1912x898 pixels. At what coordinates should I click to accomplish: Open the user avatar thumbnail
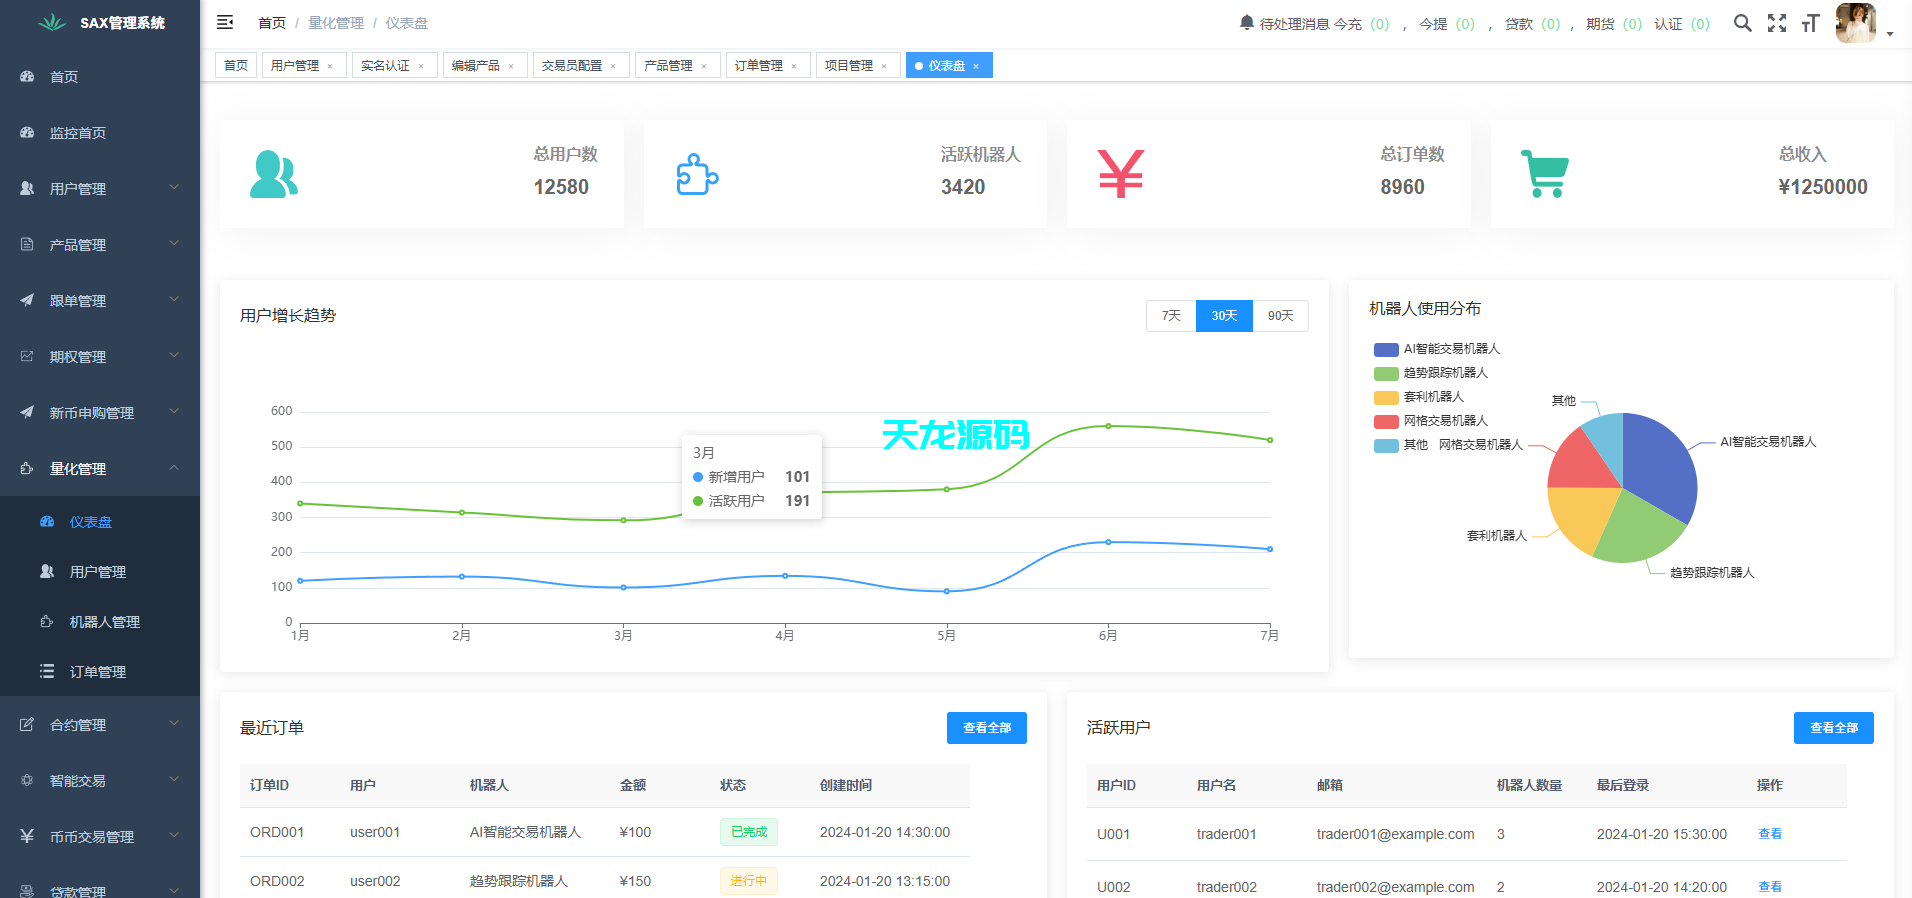[x=1856, y=22]
